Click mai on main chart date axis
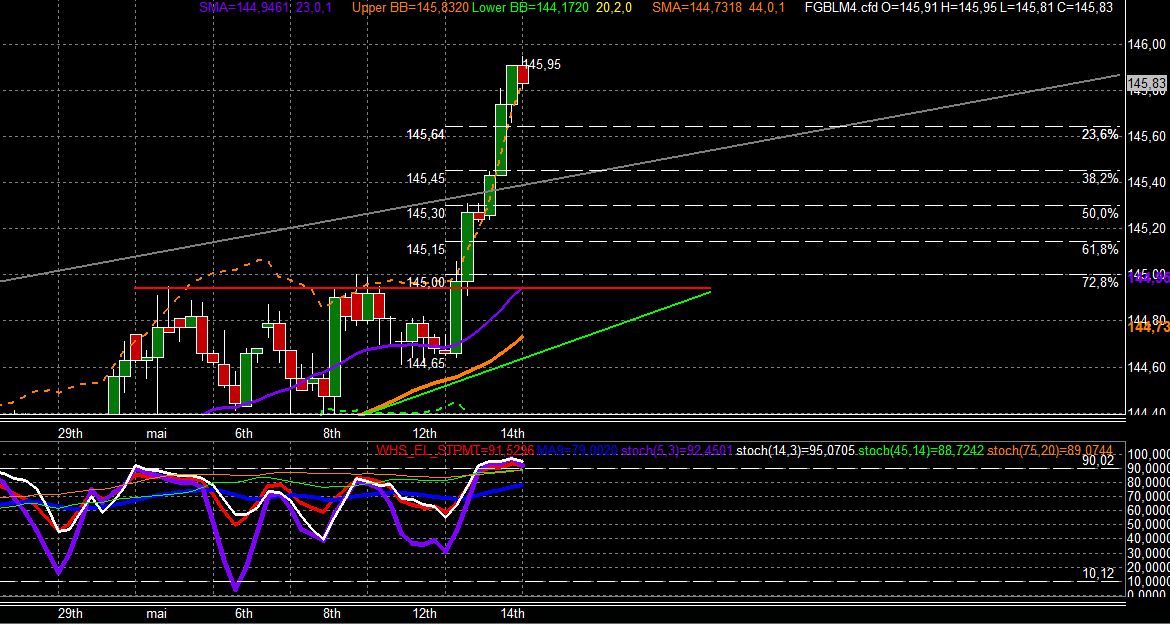Image resolution: width=1170 pixels, height=624 pixels. tap(157, 433)
